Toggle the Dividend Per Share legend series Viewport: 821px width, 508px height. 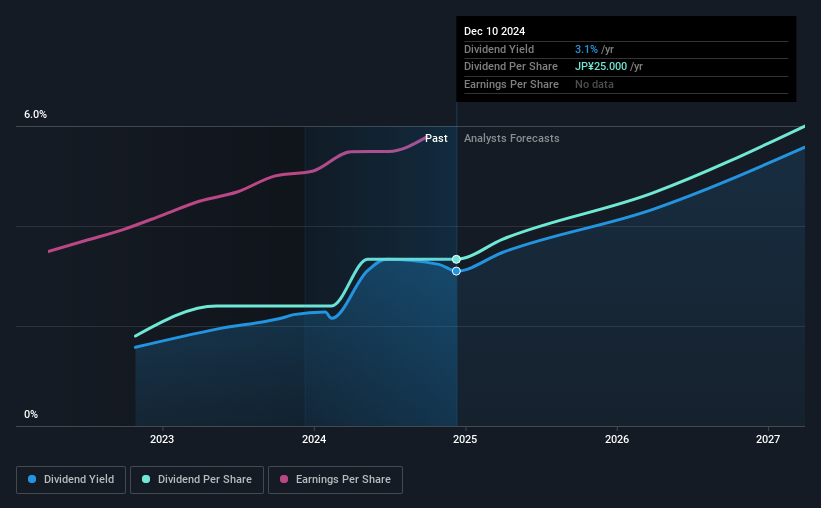[197, 480]
